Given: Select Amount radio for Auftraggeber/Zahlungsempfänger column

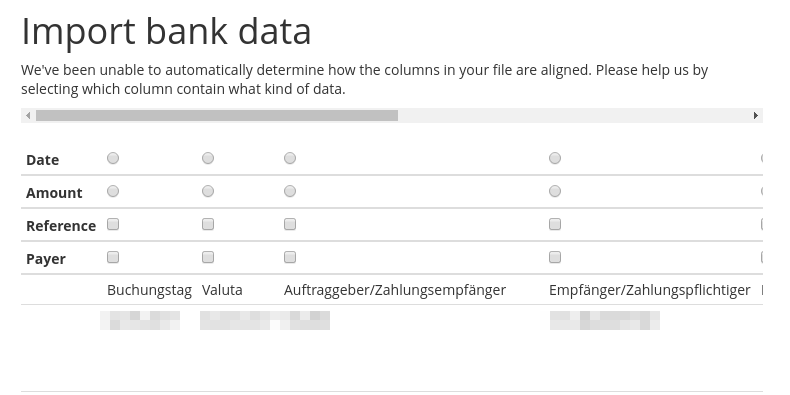Looking at the screenshot, I should click(x=290, y=191).
